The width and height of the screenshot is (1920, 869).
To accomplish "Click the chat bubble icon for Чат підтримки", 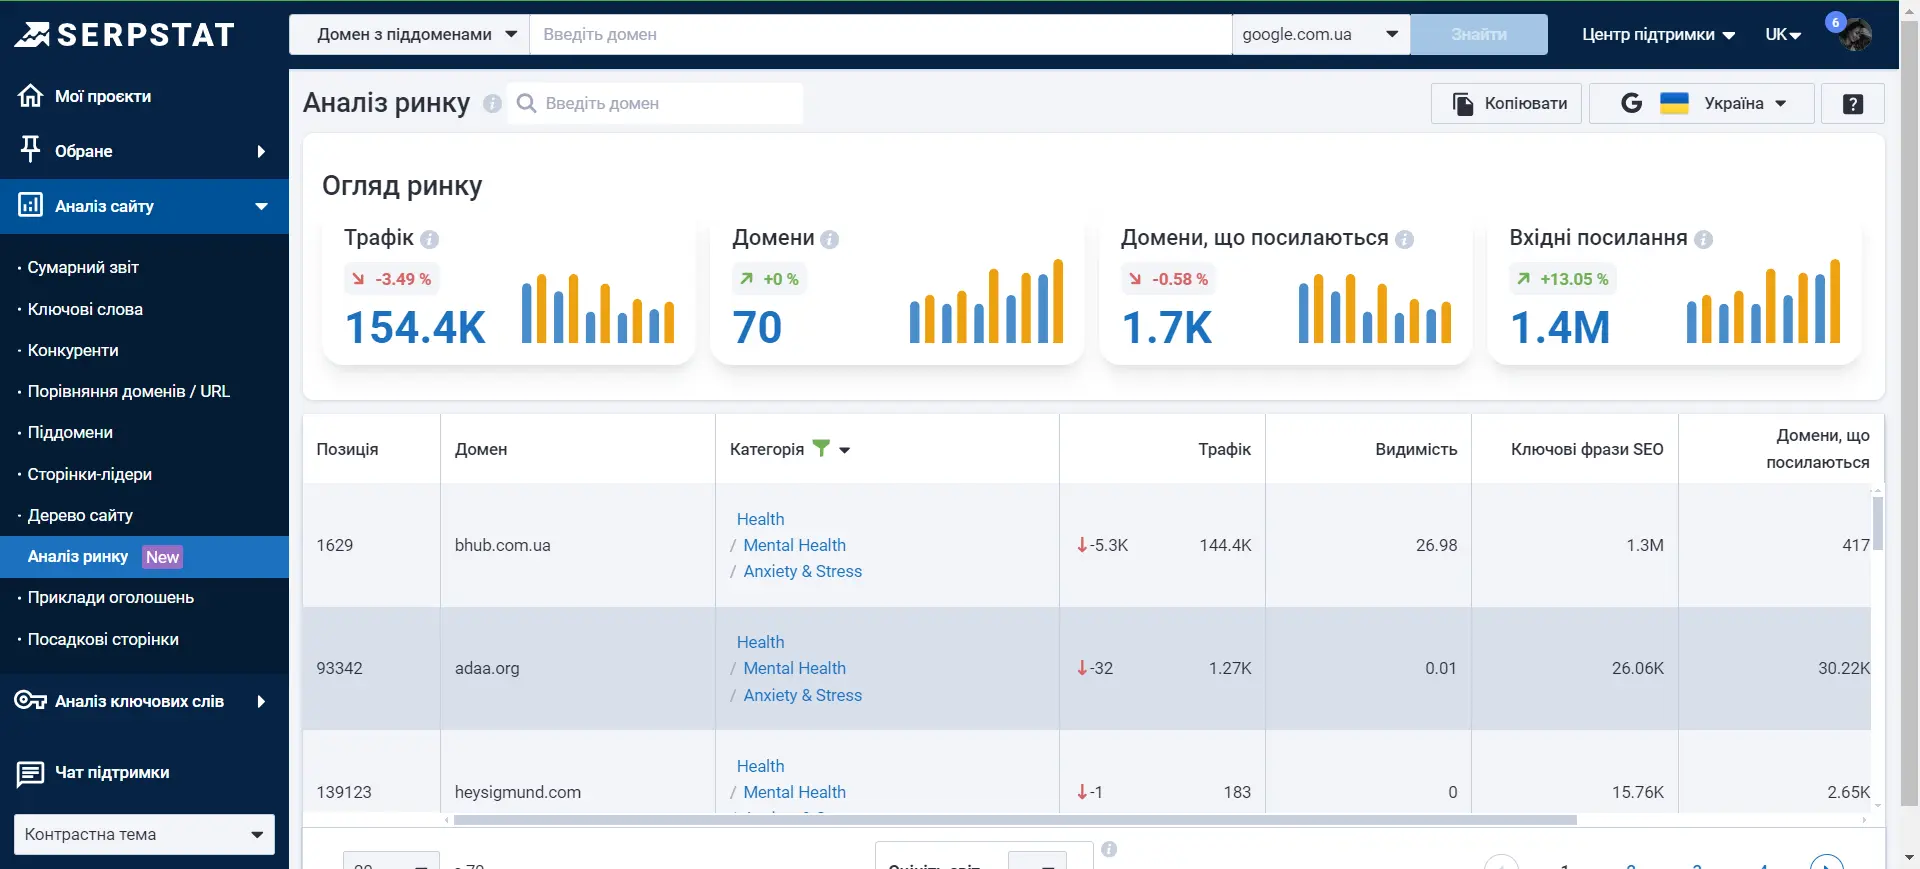I will [x=30, y=773].
